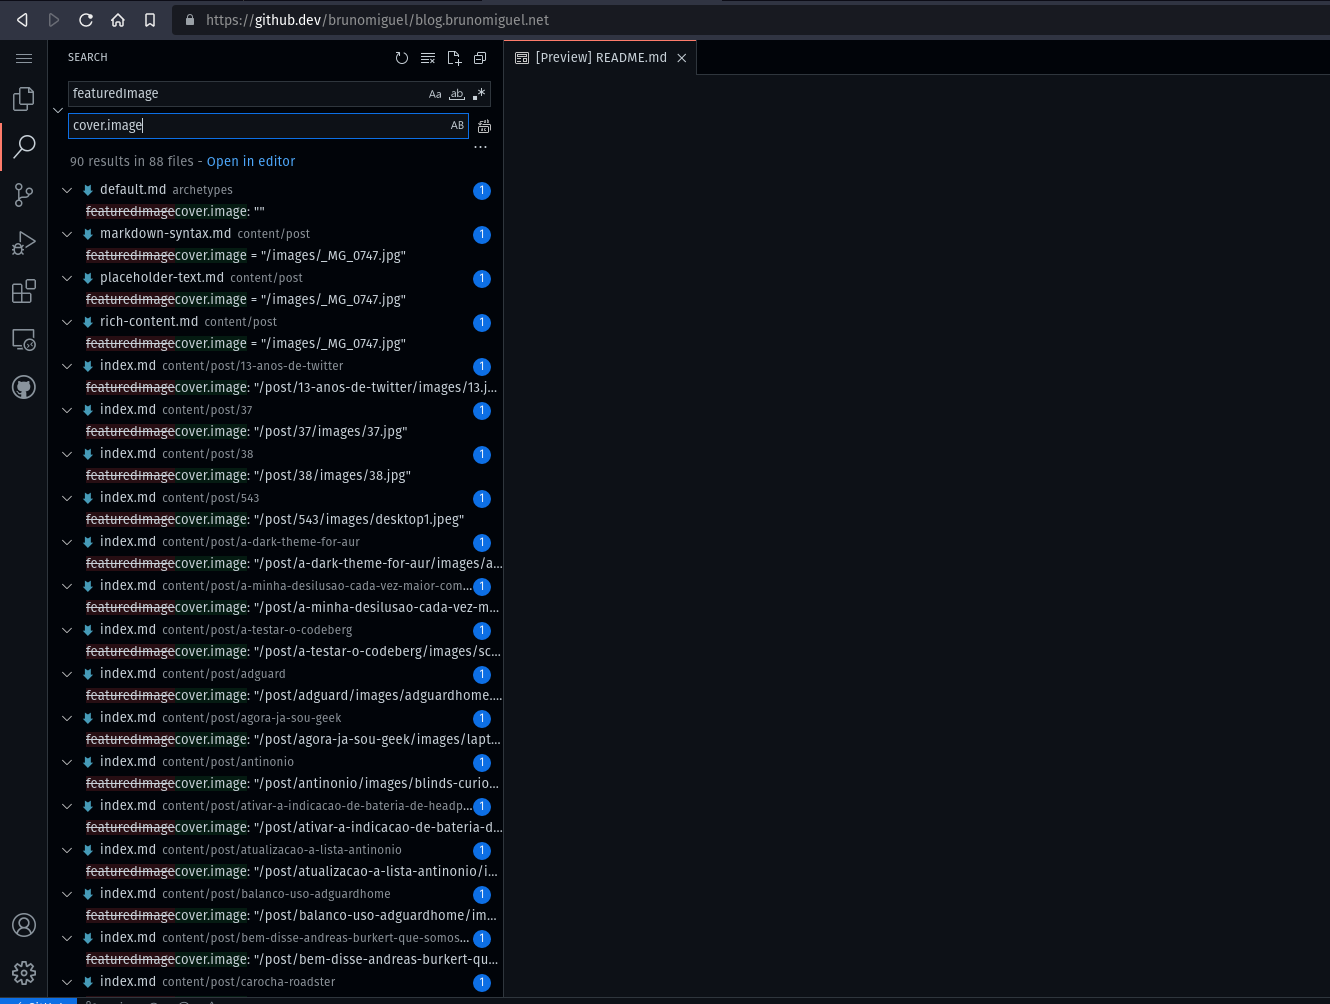Refresh the search results
Viewport: 1330px width, 1004px height.
point(402,58)
